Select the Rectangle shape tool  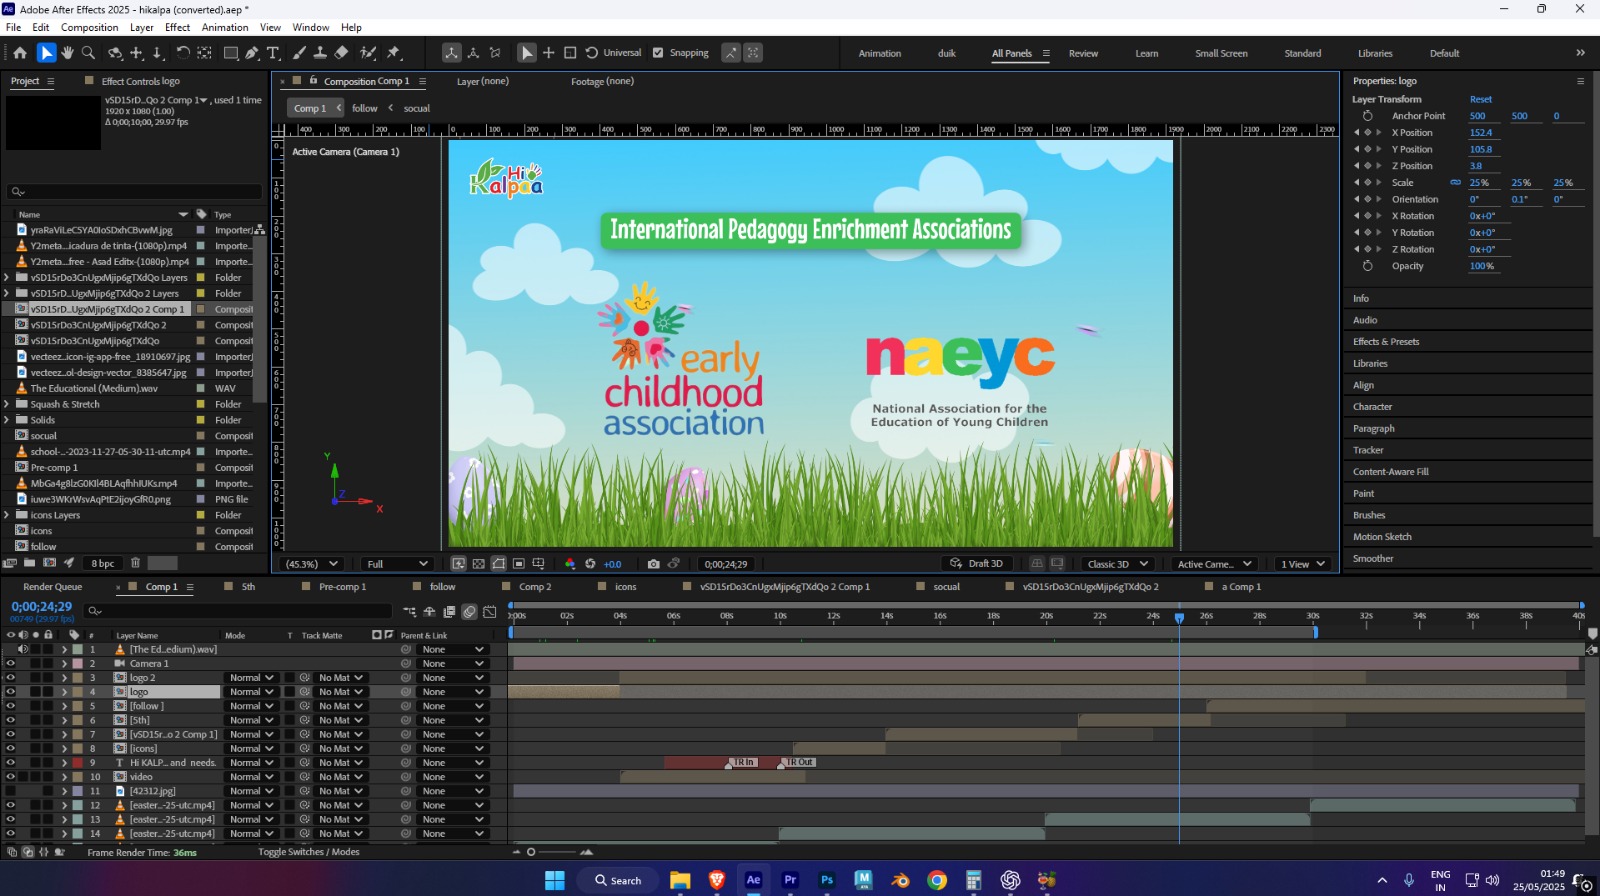(x=230, y=53)
